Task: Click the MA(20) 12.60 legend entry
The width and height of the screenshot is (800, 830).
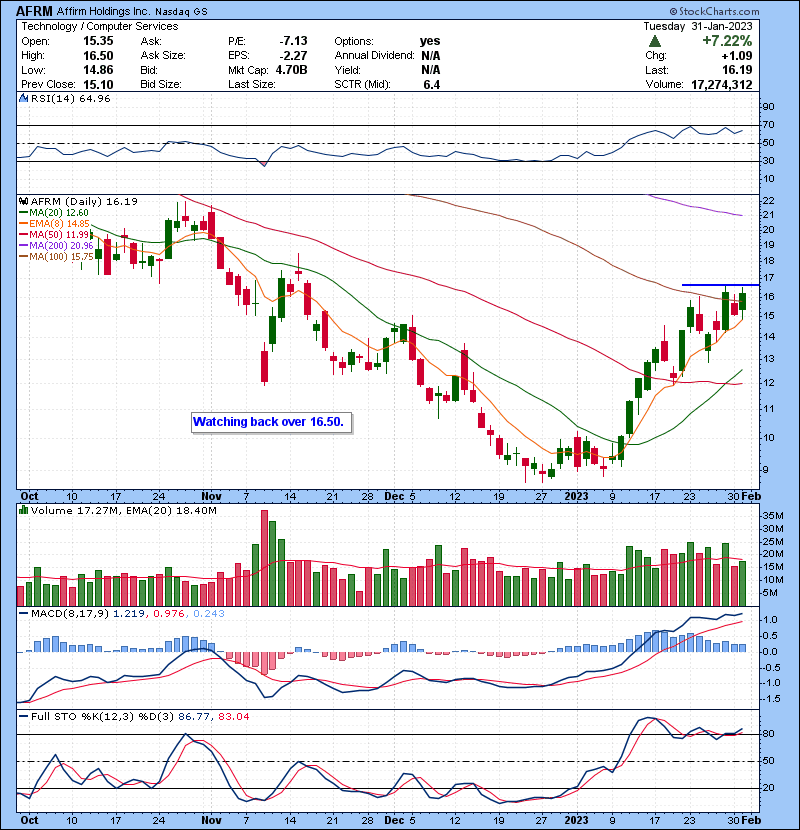Action: [54, 212]
